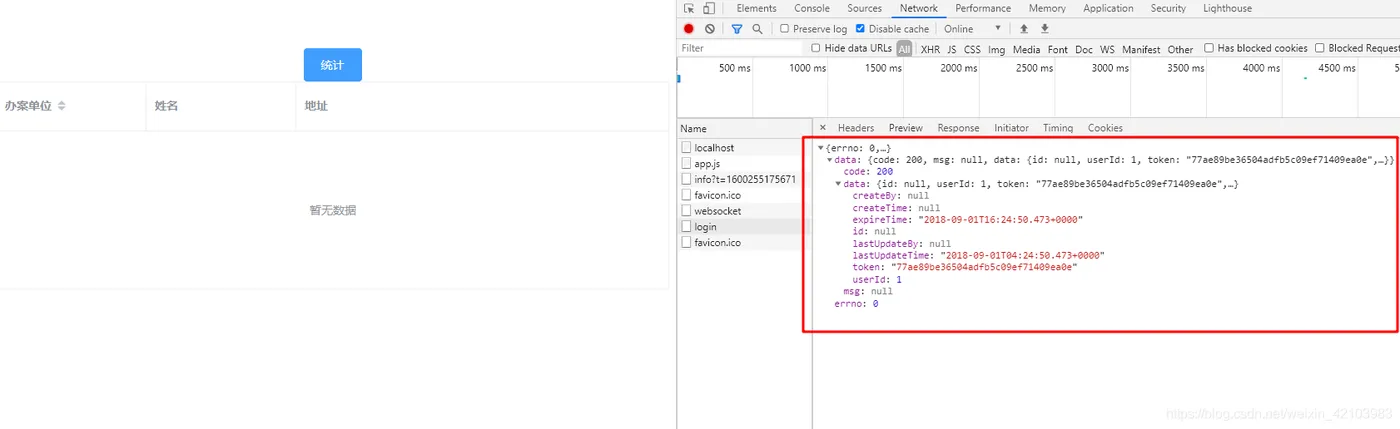This screenshot has height=429, width=1400.
Task: Open the Performance panel
Action: (x=983, y=8)
